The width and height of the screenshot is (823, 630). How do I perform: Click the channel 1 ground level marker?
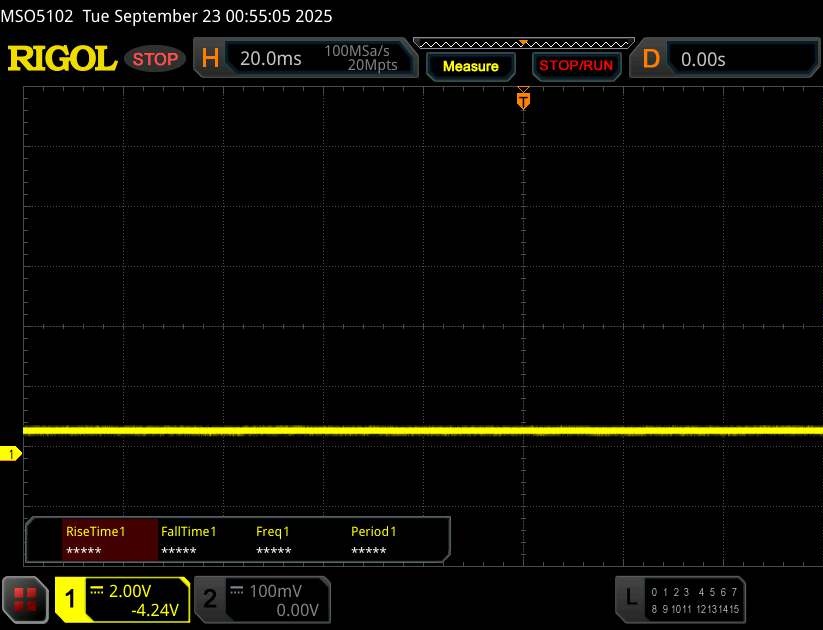point(11,455)
